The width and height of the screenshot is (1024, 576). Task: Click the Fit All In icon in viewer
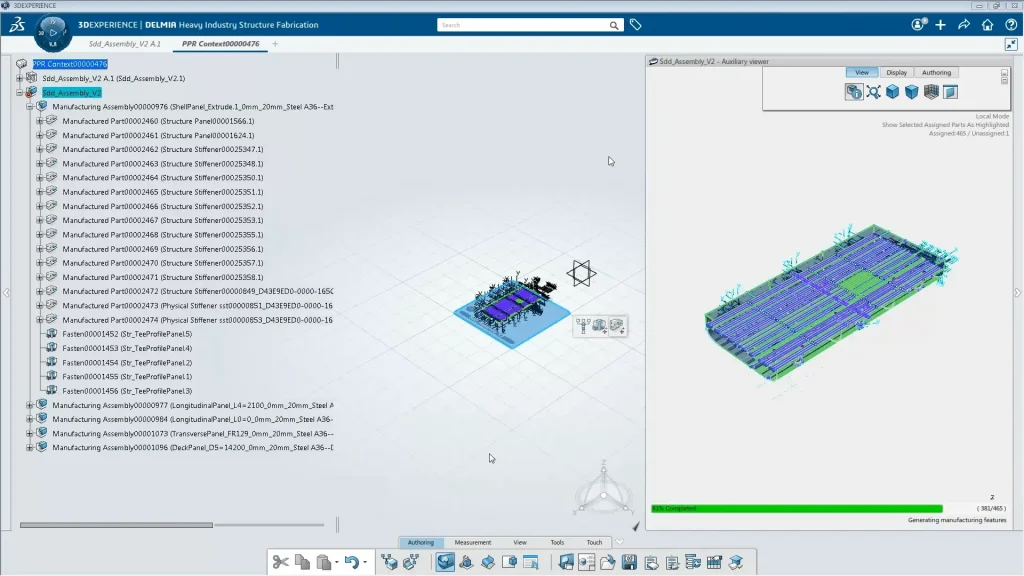(873, 92)
